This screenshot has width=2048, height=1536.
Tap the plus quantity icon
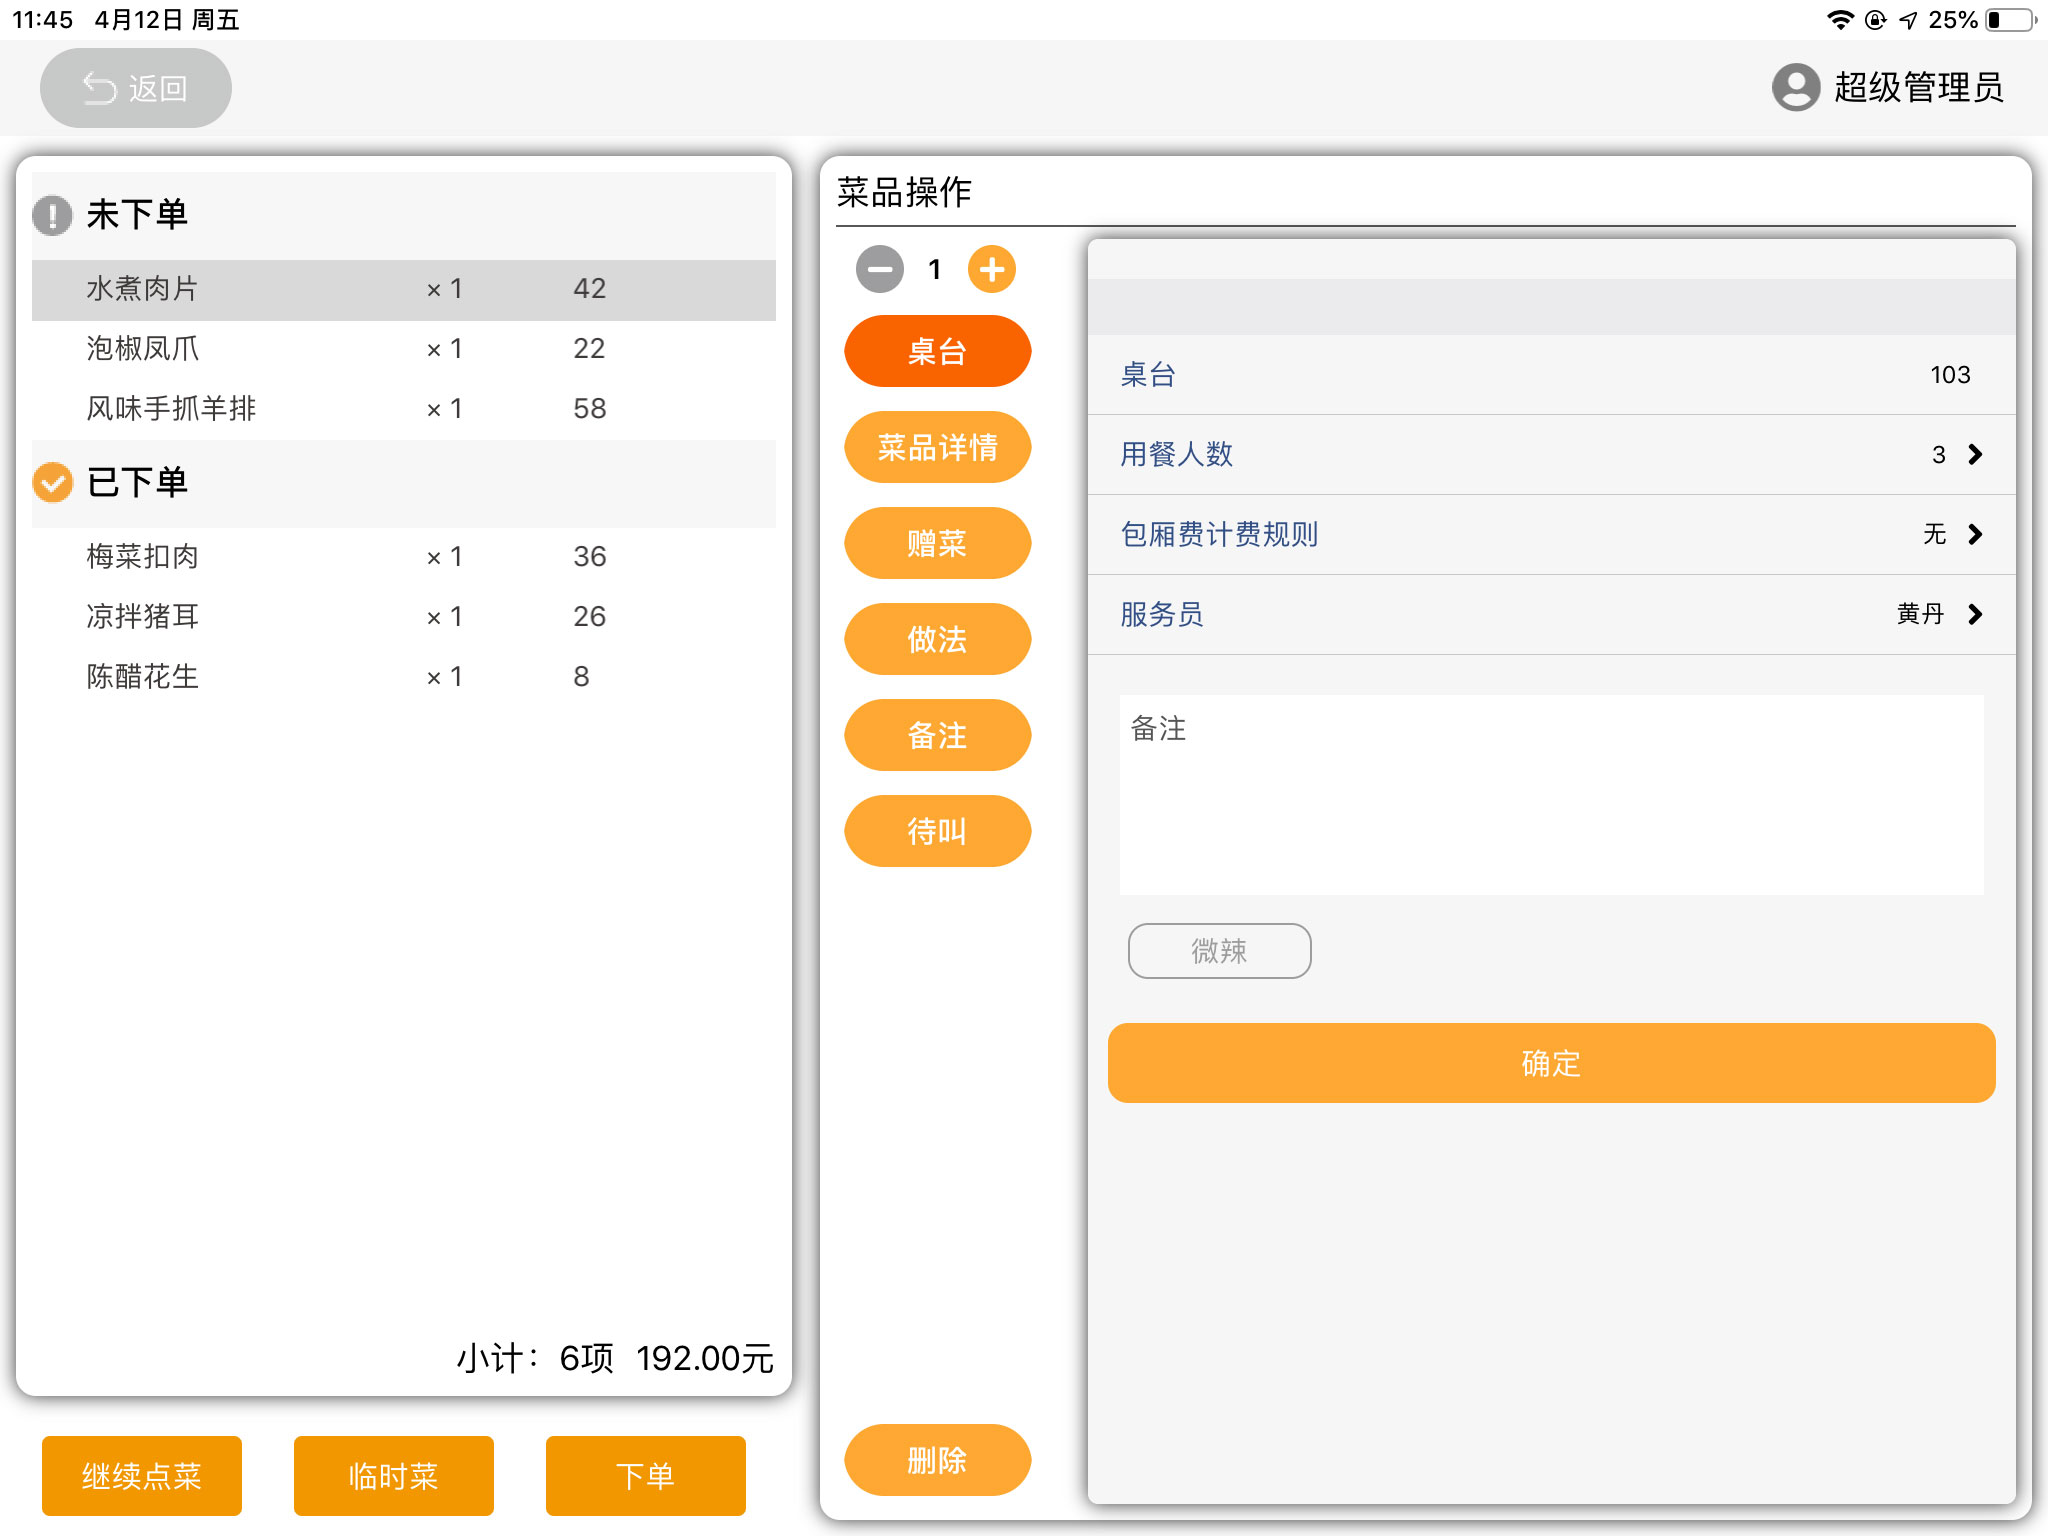coord(991,269)
